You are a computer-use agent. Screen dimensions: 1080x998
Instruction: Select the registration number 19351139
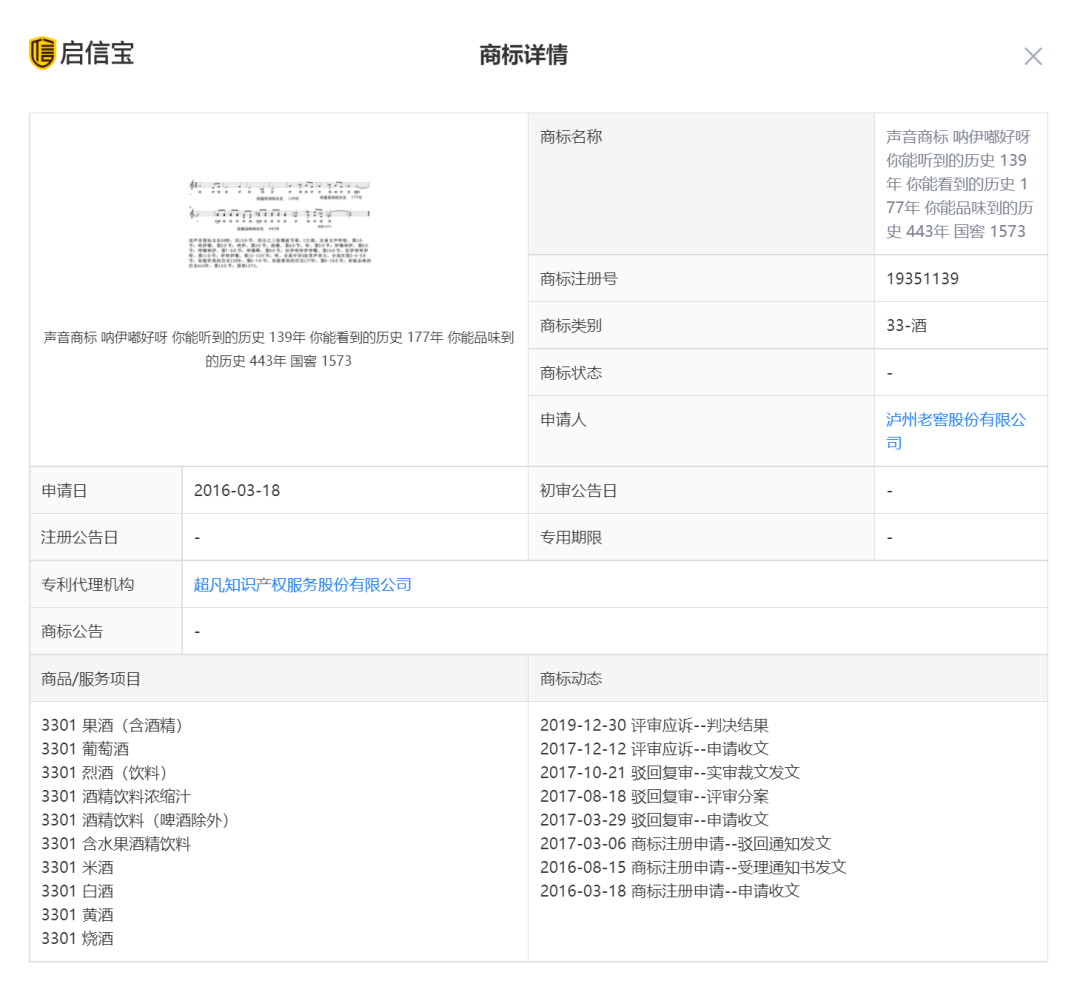point(922,279)
